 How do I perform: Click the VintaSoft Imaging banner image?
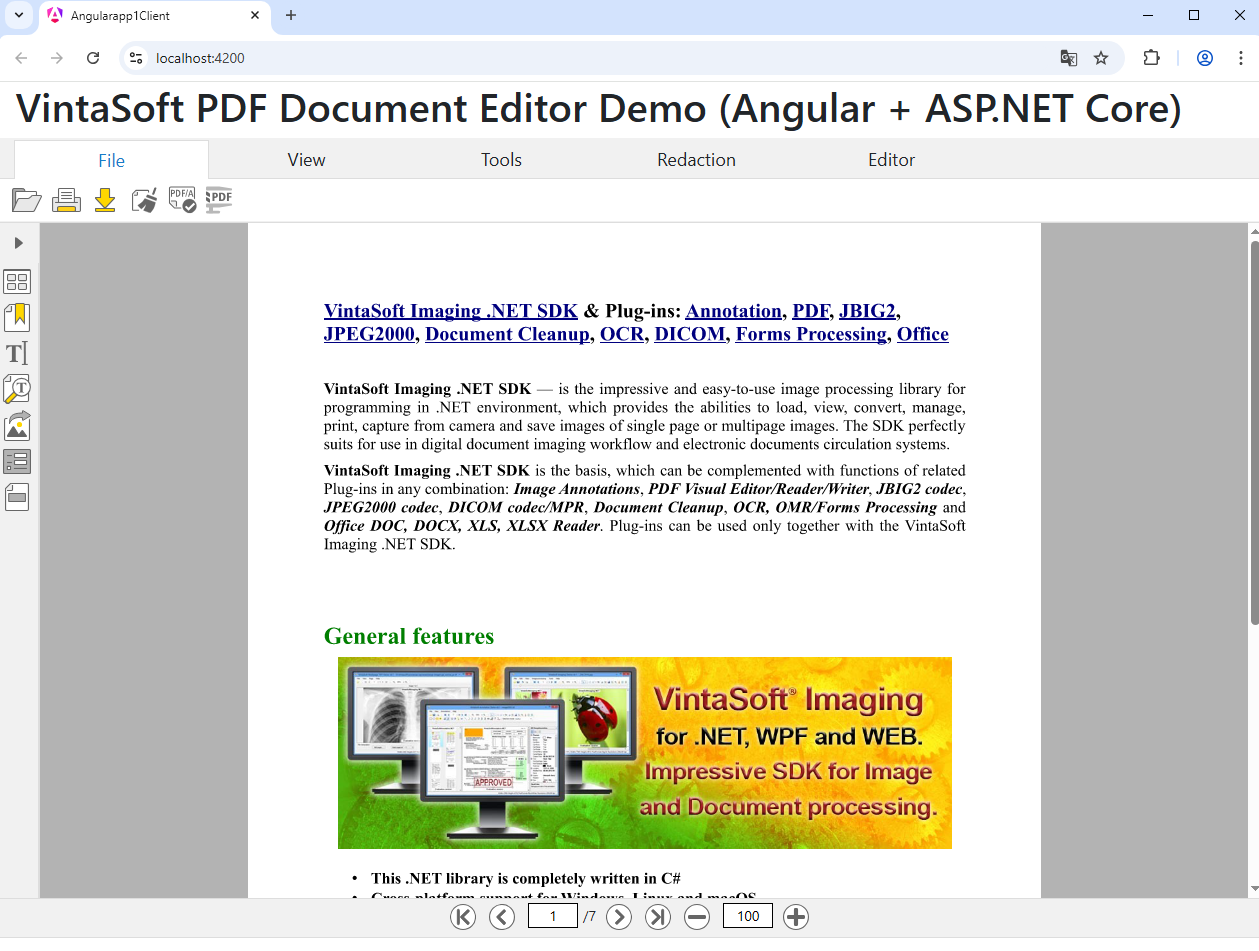click(645, 753)
